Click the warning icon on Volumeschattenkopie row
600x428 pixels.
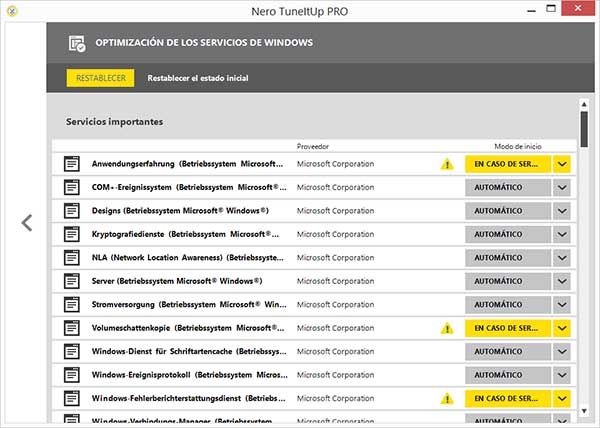(447, 328)
